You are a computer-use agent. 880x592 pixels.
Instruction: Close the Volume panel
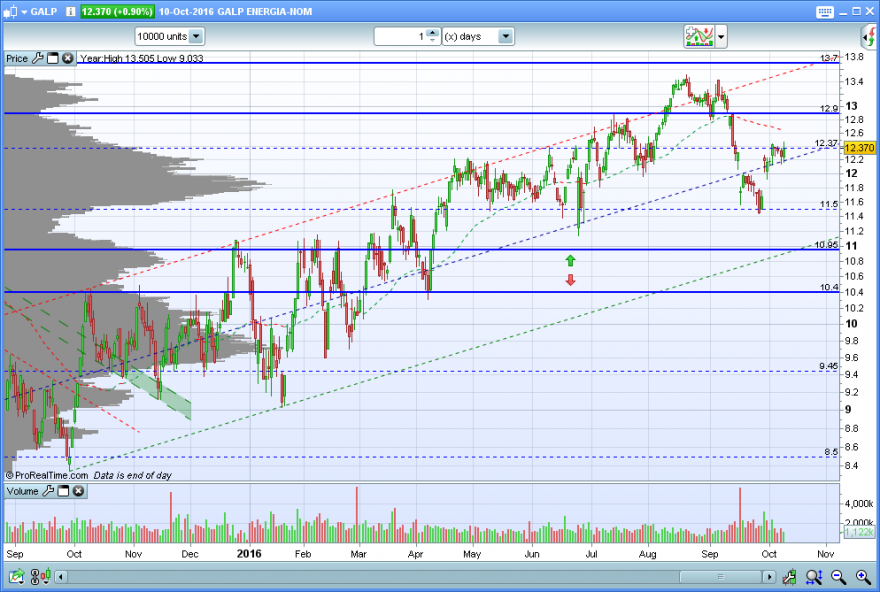(x=79, y=491)
